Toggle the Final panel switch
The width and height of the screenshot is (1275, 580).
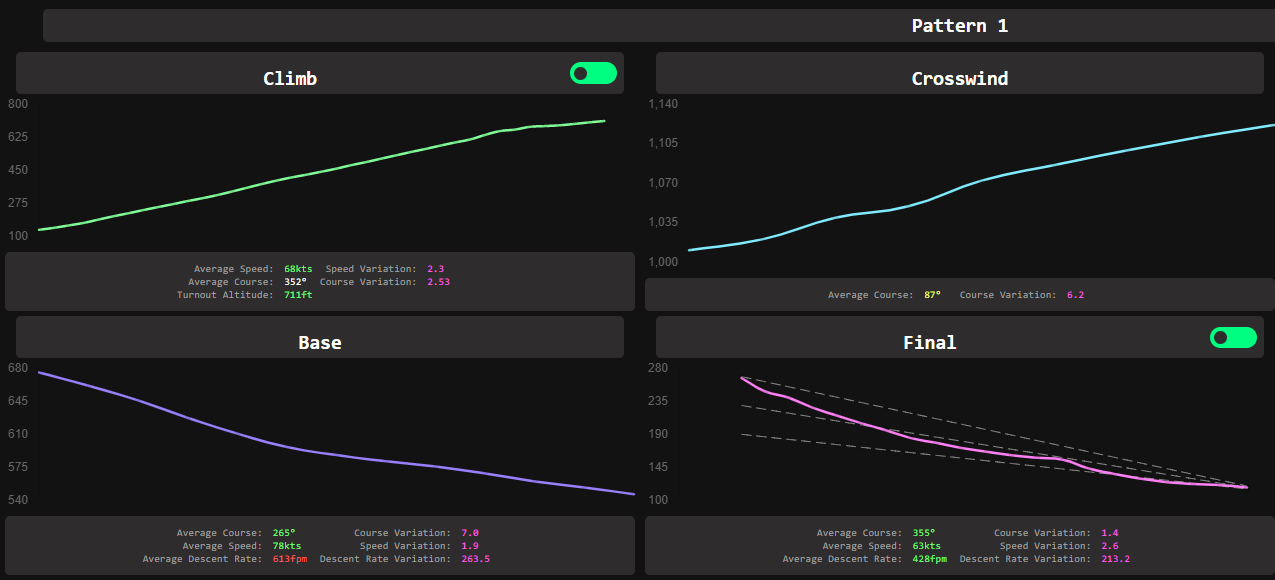pos(1233,338)
